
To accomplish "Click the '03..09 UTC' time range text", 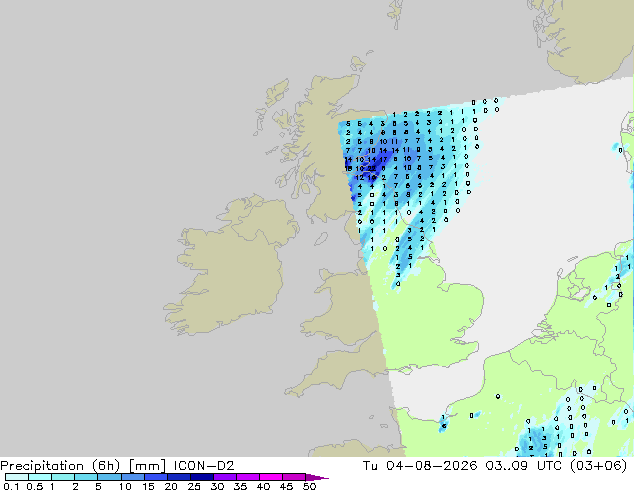I will (524, 466).
